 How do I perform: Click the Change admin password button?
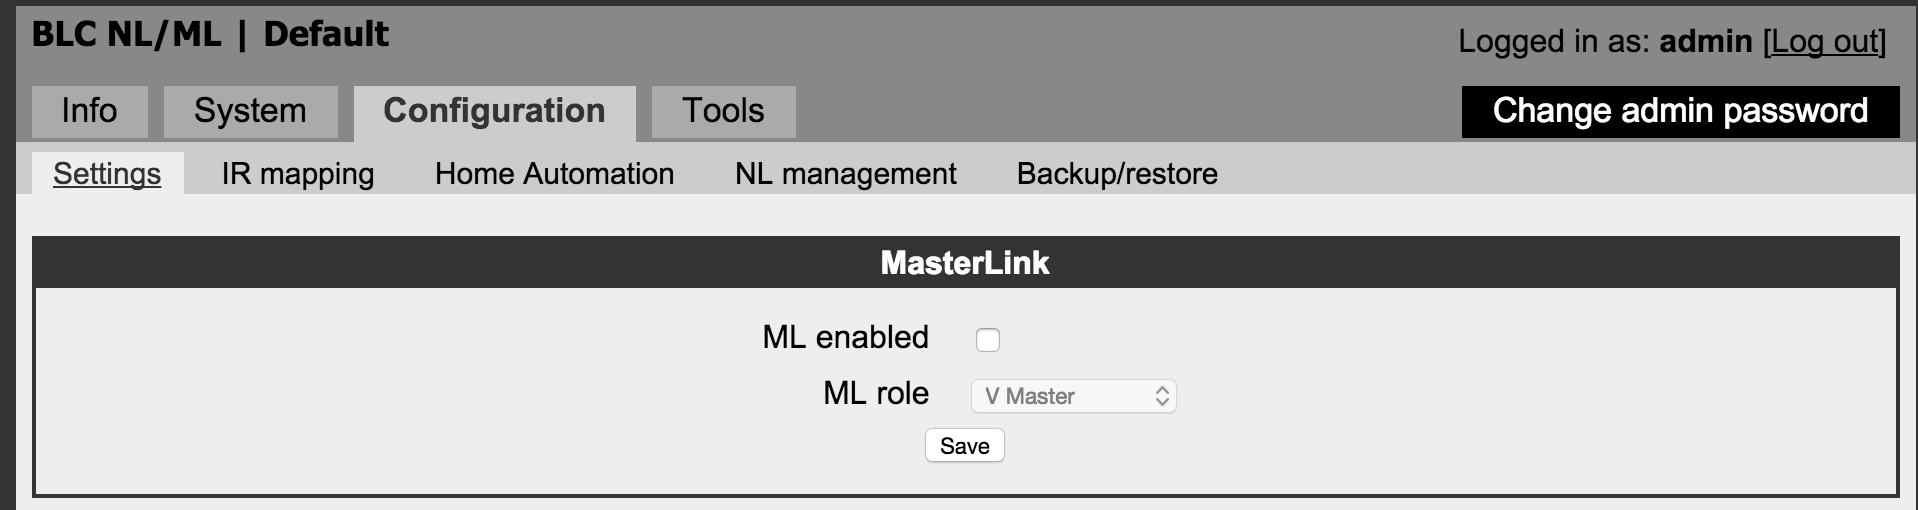point(1680,111)
